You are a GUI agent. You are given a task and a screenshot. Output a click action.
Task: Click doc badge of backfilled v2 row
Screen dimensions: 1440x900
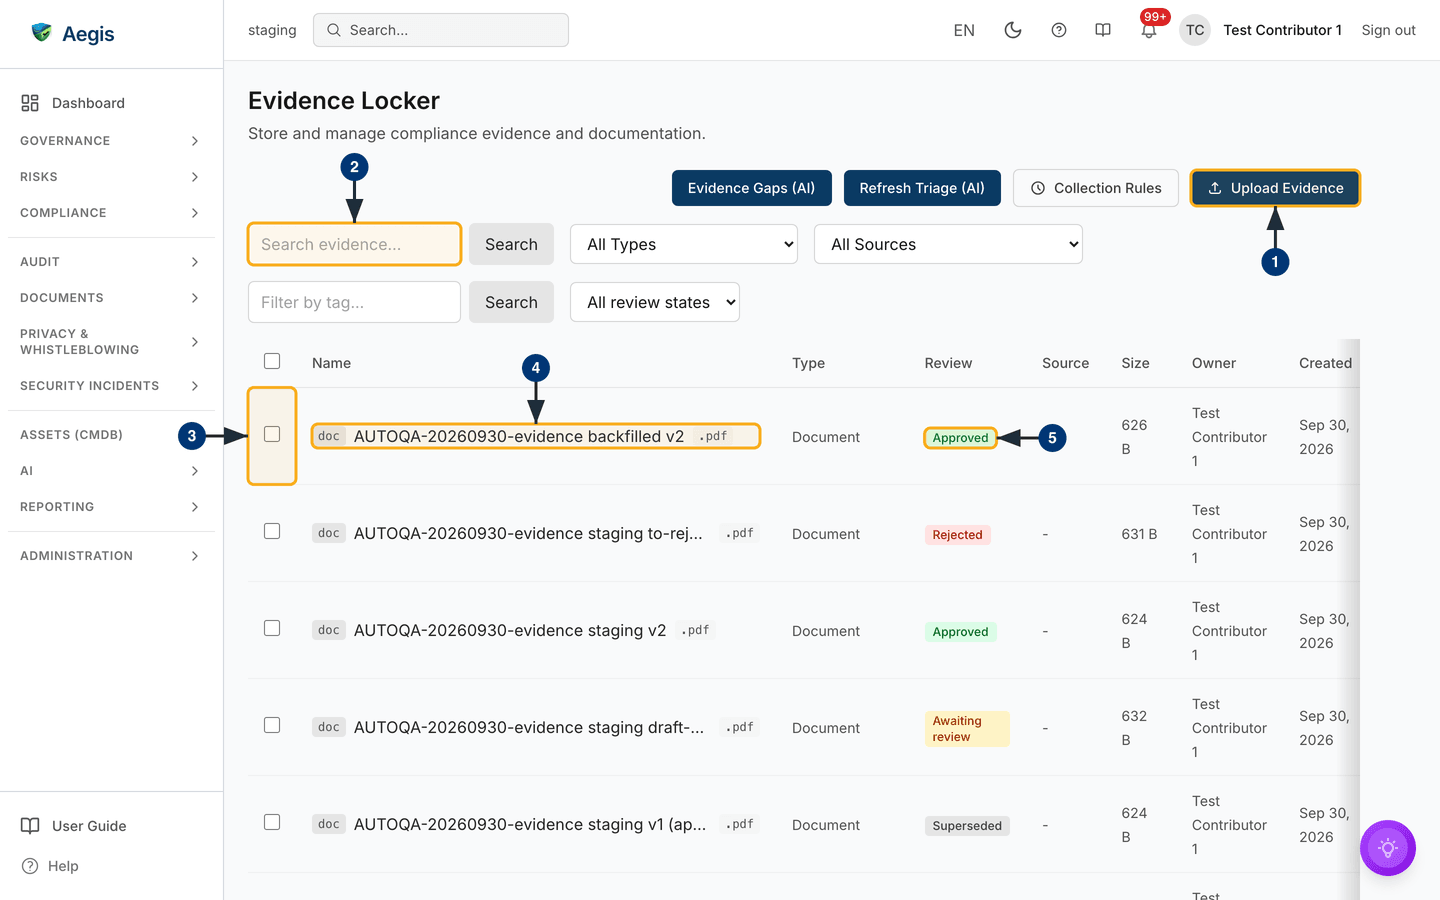(x=329, y=436)
